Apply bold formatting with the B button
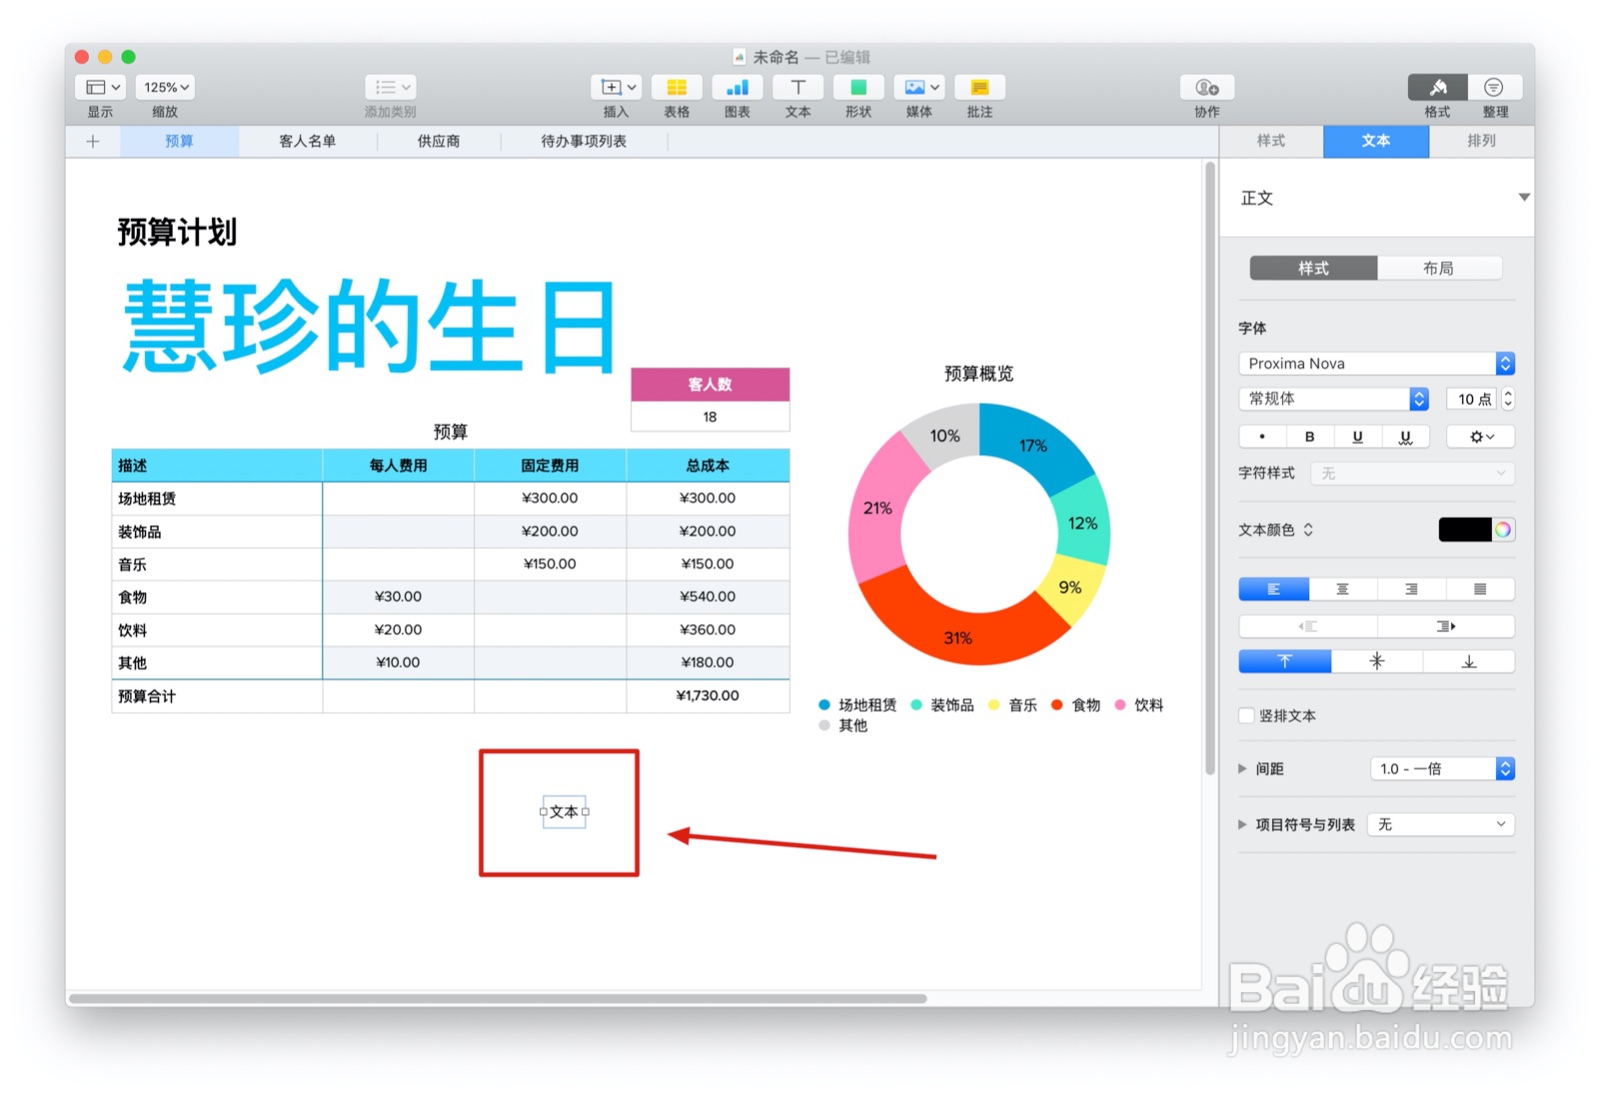Screen dimensions: 1600x1093 (1310, 436)
